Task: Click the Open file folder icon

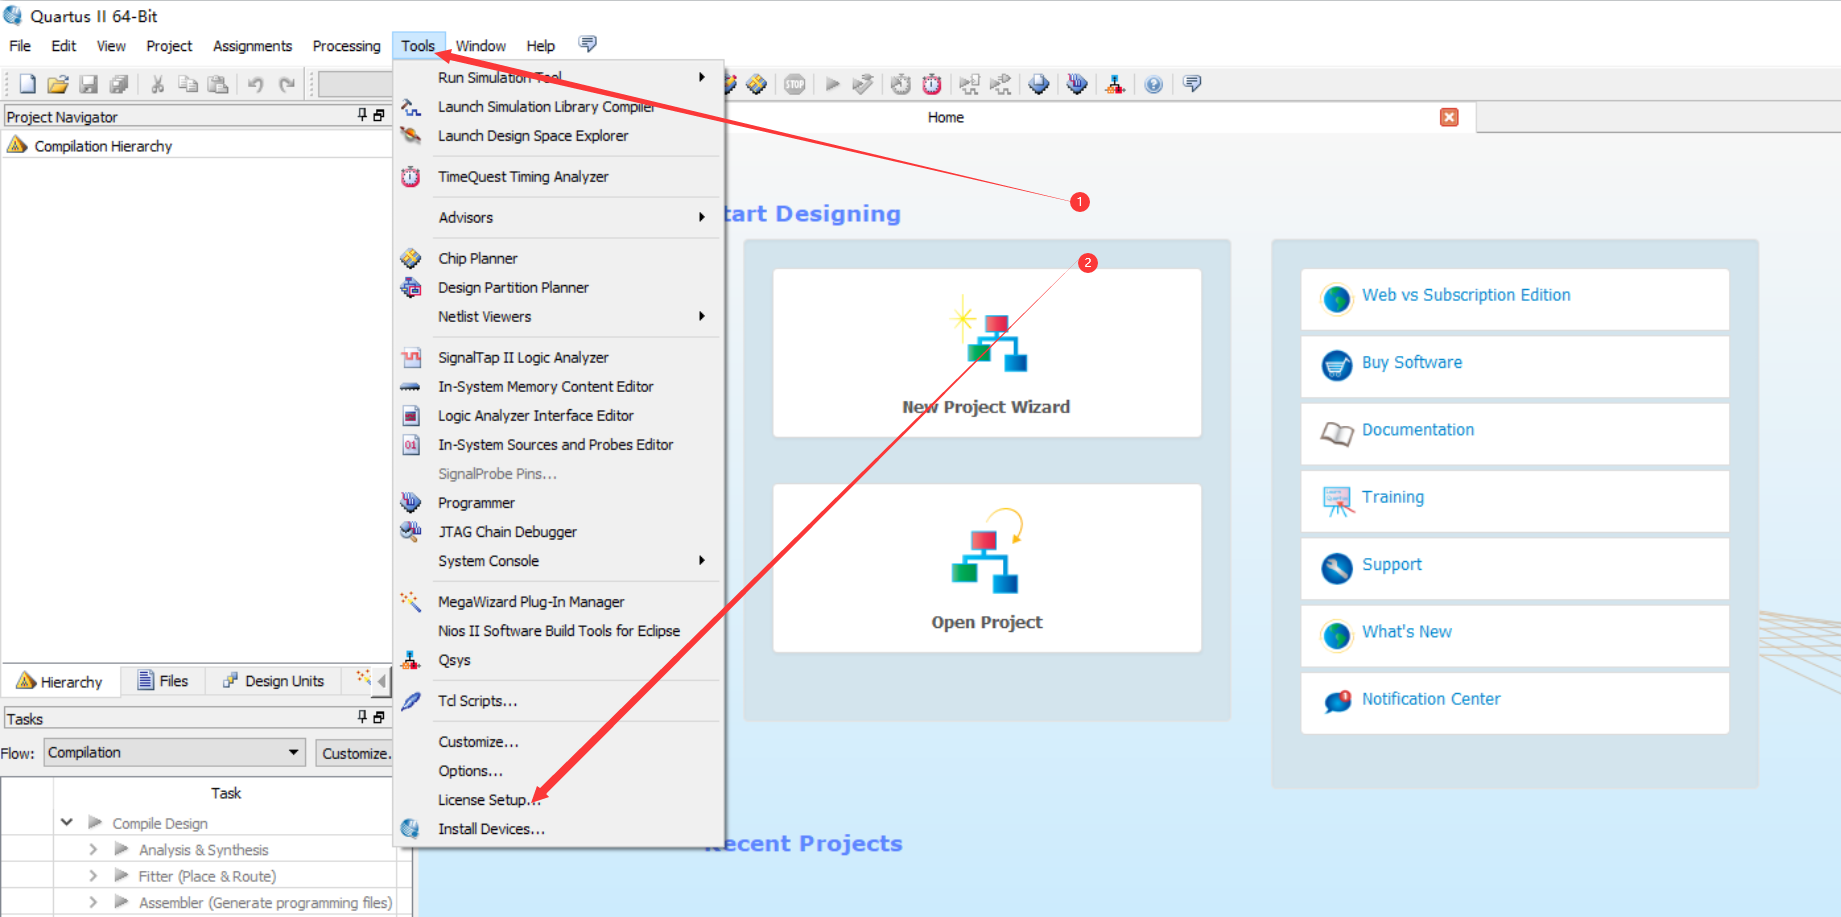Action: click(58, 84)
